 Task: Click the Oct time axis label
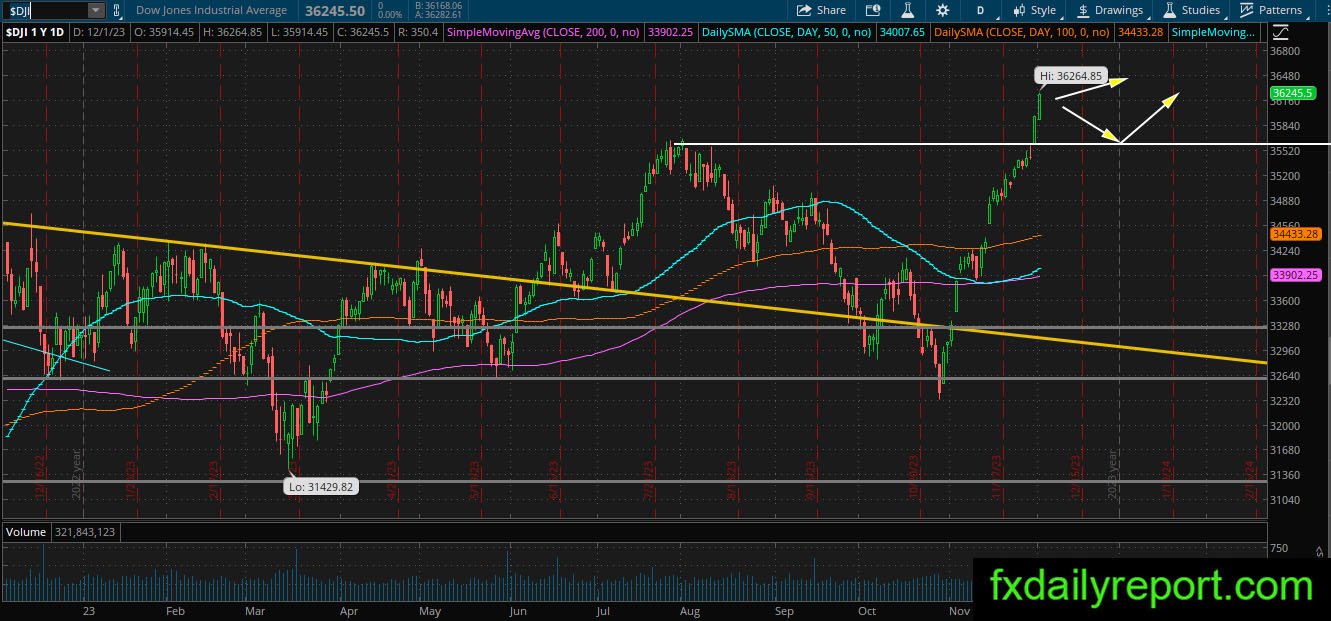[867, 610]
